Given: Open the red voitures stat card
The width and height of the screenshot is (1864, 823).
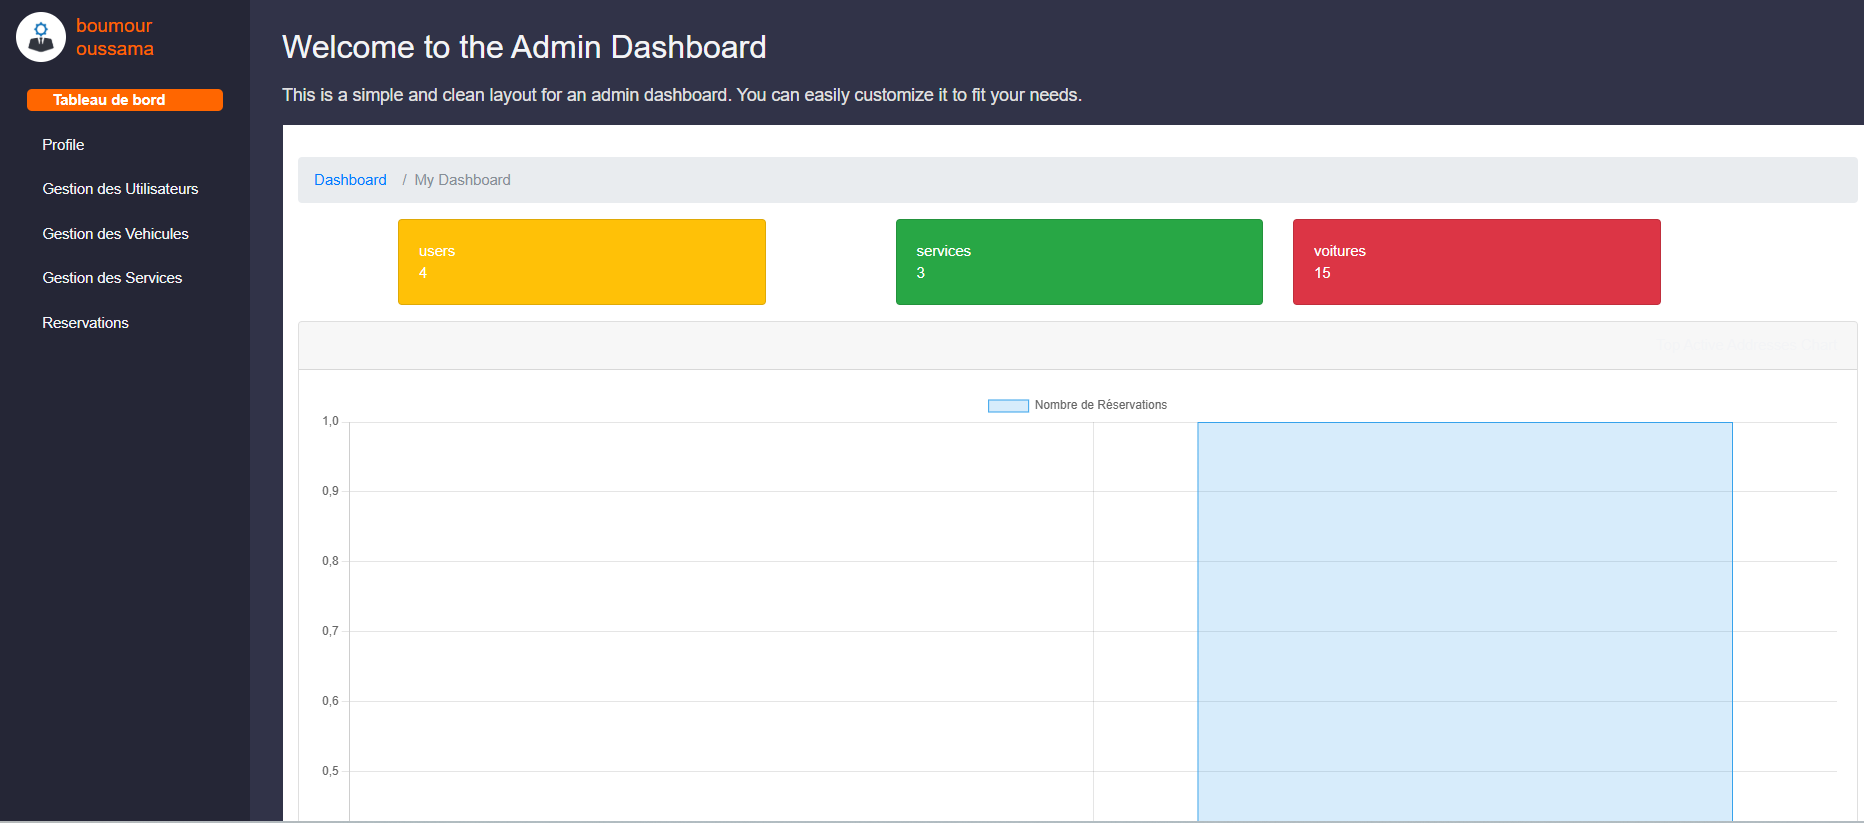Looking at the screenshot, I should click(x=1476, y=262).
